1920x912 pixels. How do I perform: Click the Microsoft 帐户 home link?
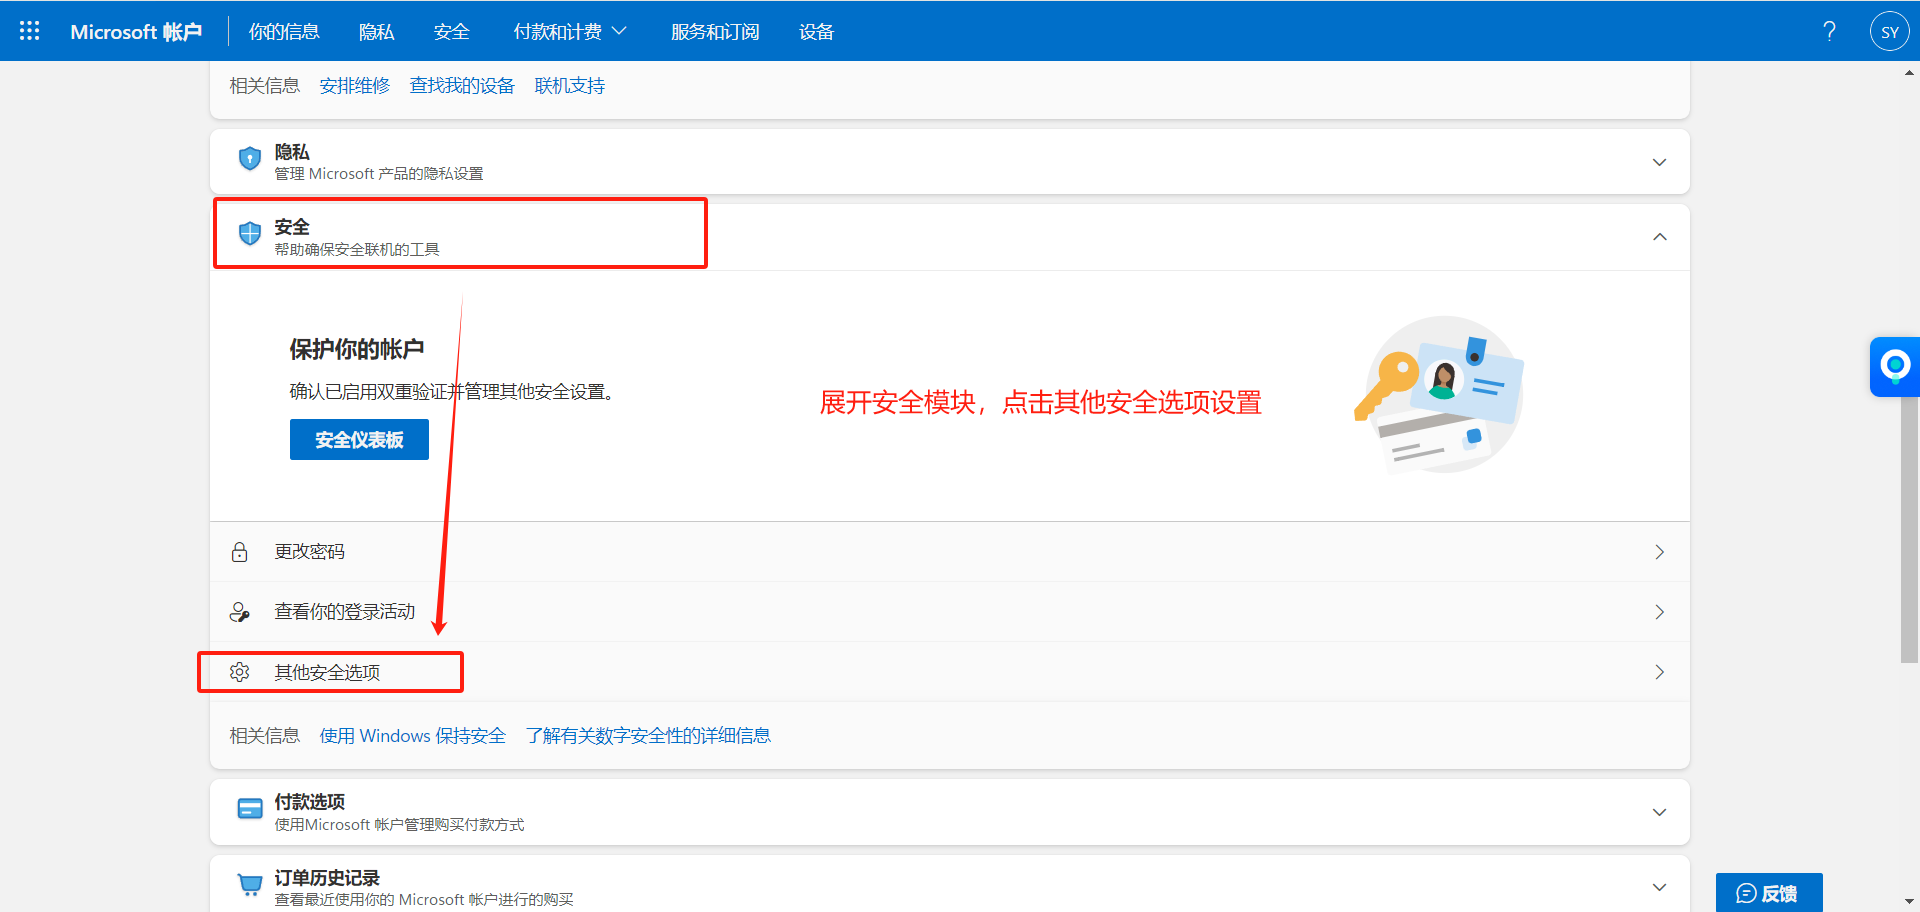click(136, 32)
